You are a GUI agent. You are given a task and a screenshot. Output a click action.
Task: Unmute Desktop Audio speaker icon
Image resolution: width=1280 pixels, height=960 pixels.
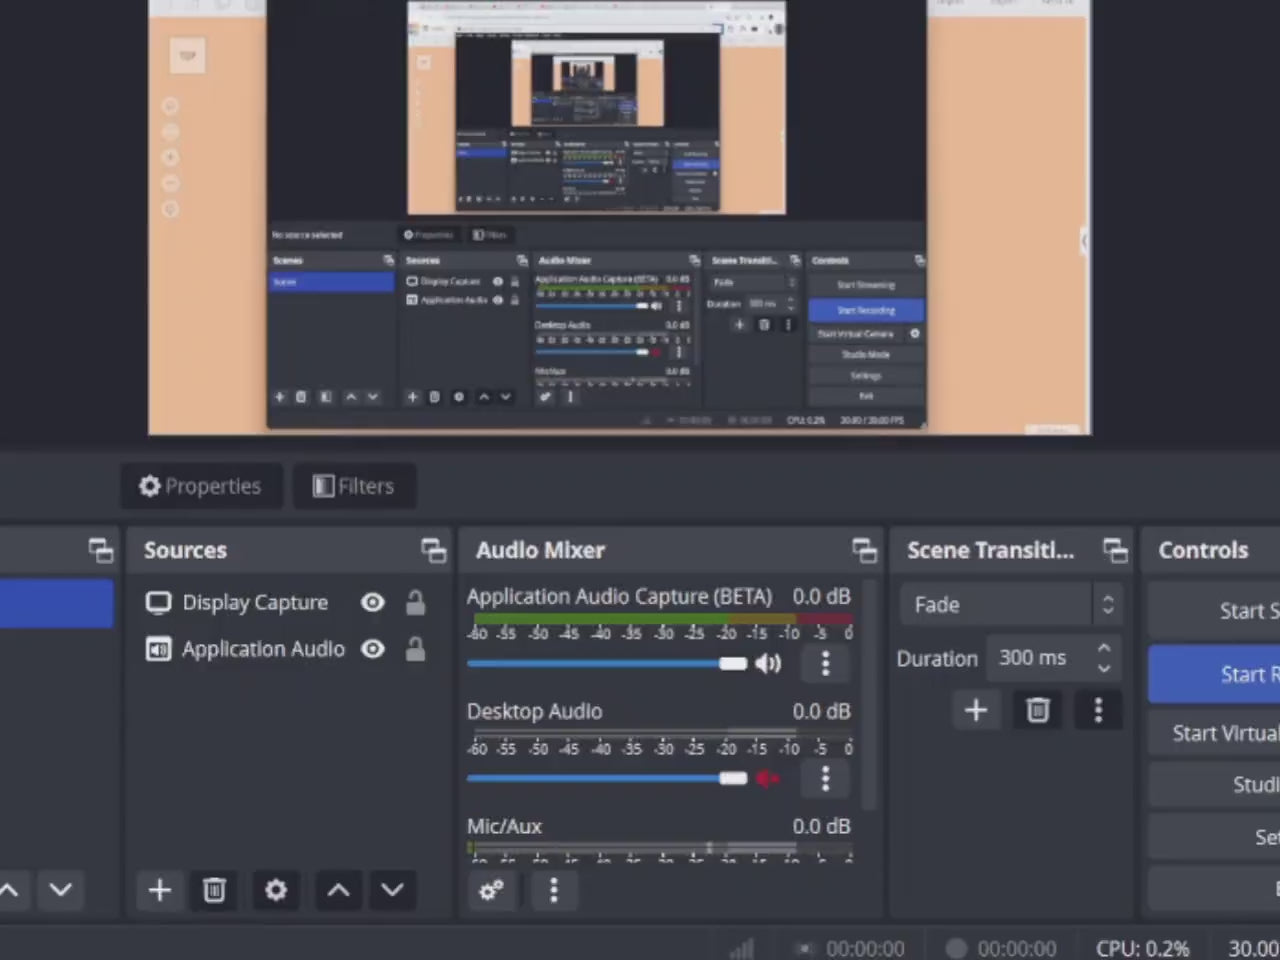pos(767,778)
